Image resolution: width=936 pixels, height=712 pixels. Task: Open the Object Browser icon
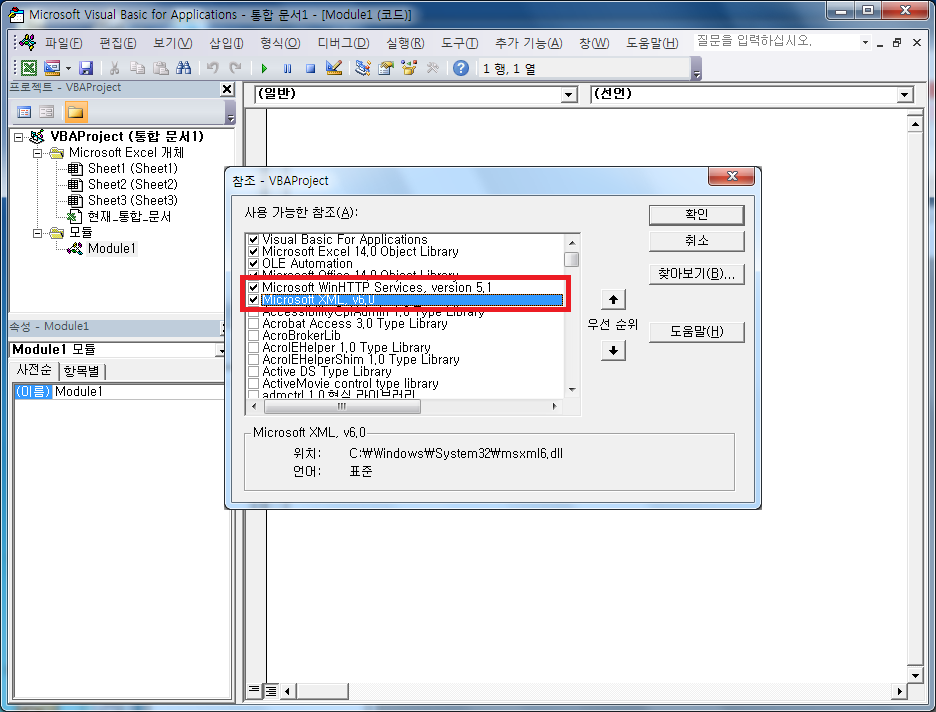point(410,67)
